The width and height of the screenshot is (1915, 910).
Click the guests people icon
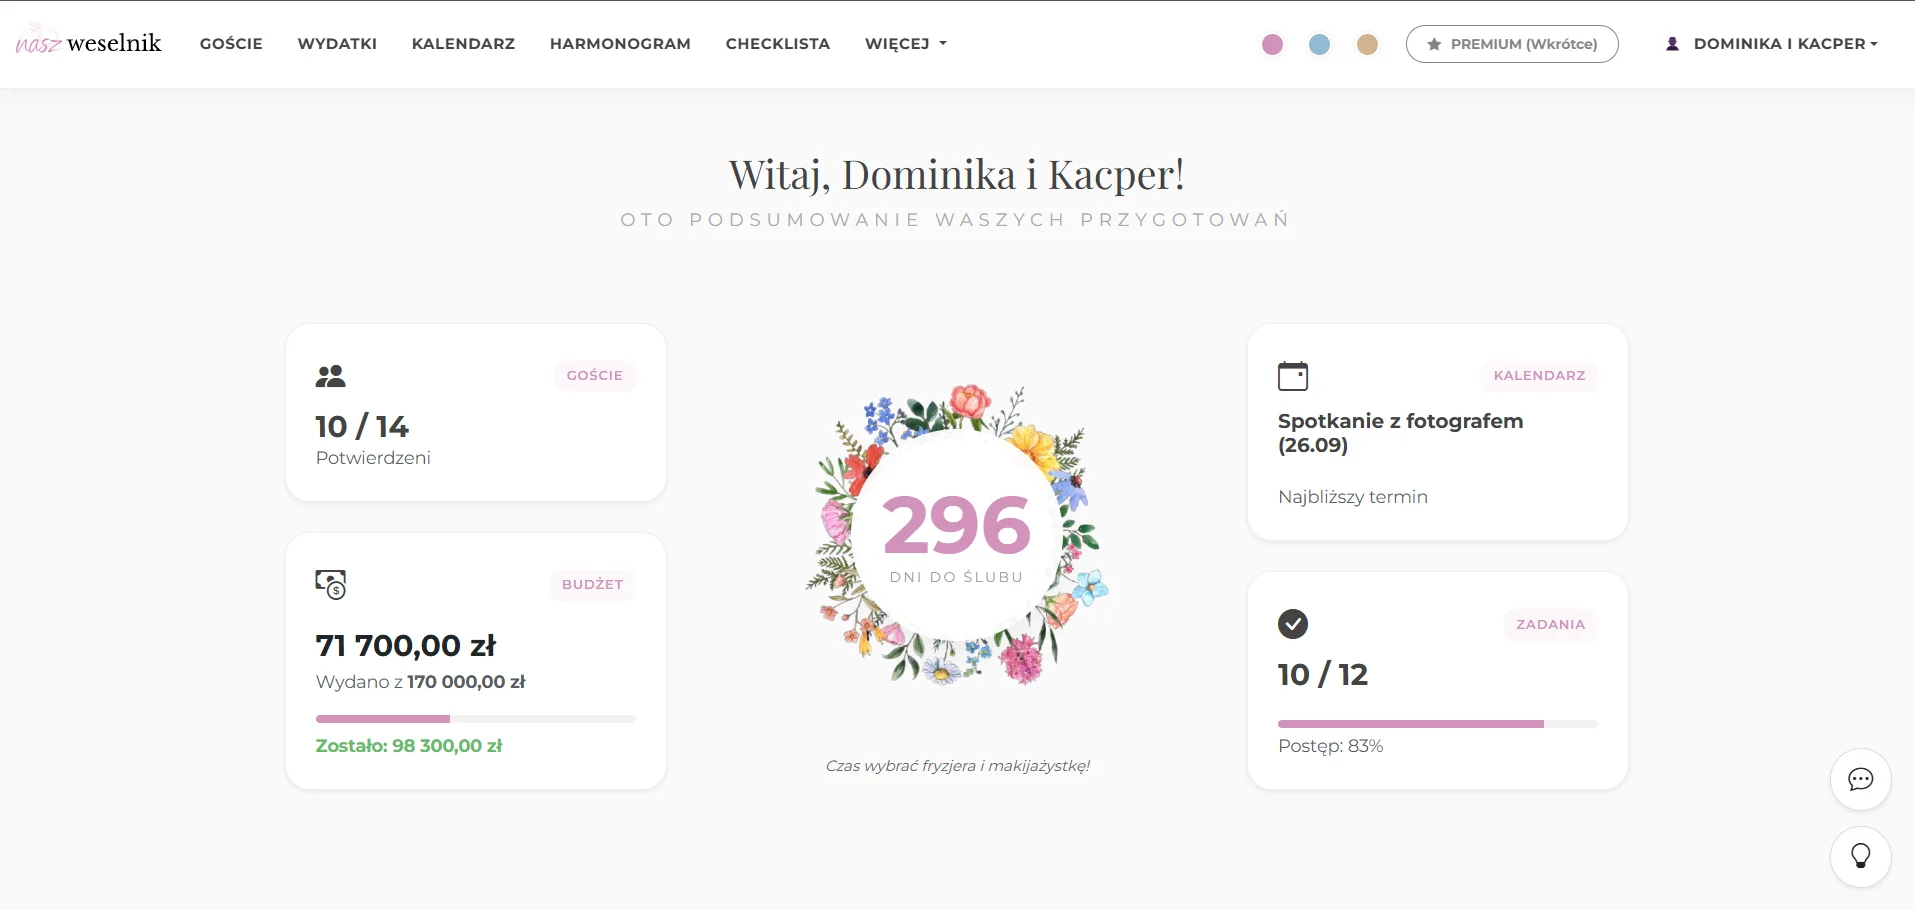330,376
